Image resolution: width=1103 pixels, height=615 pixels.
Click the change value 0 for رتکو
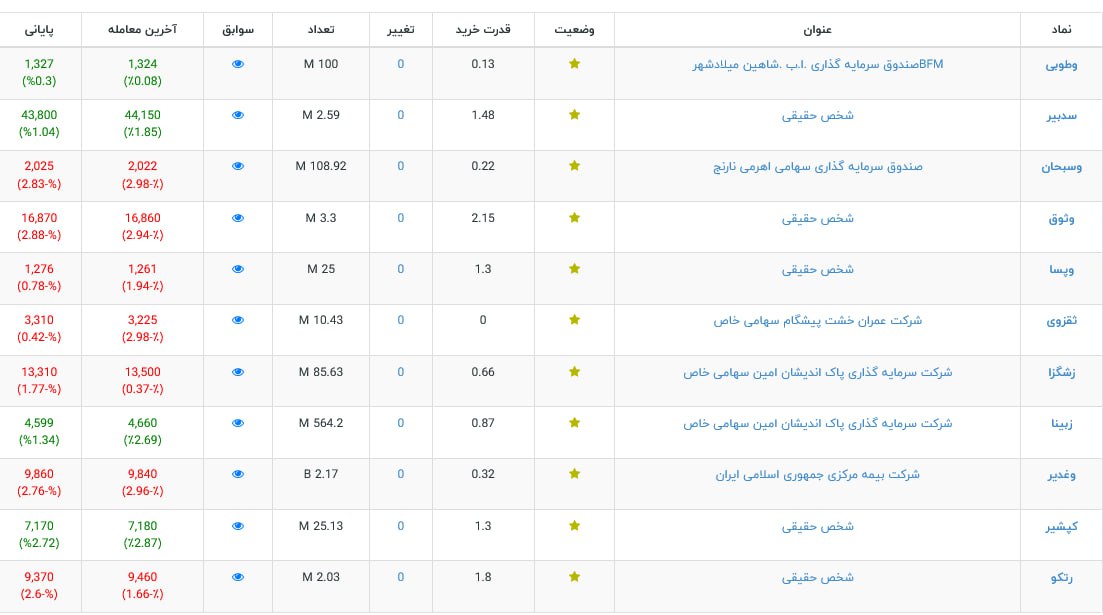[x=401, y=577]
